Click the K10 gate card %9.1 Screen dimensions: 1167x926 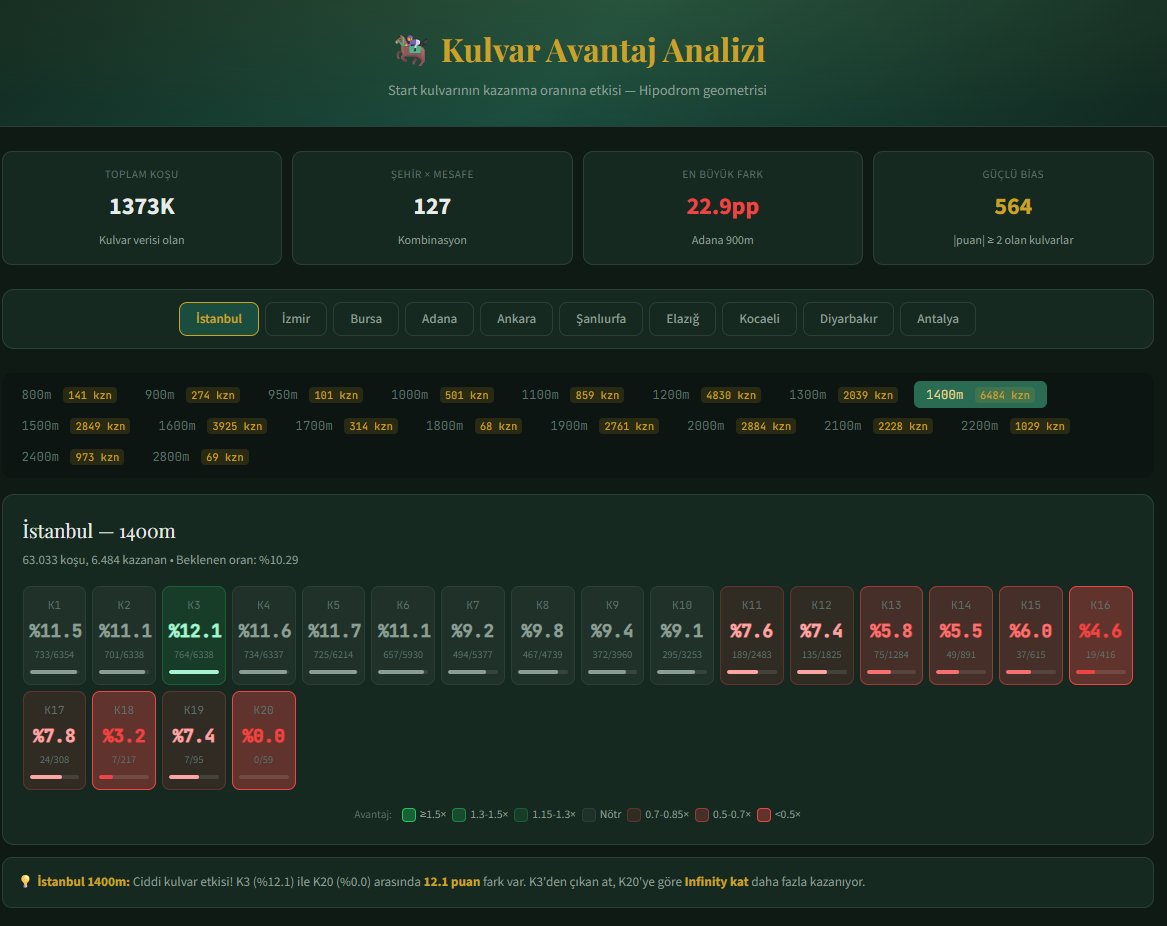point(682,635)
